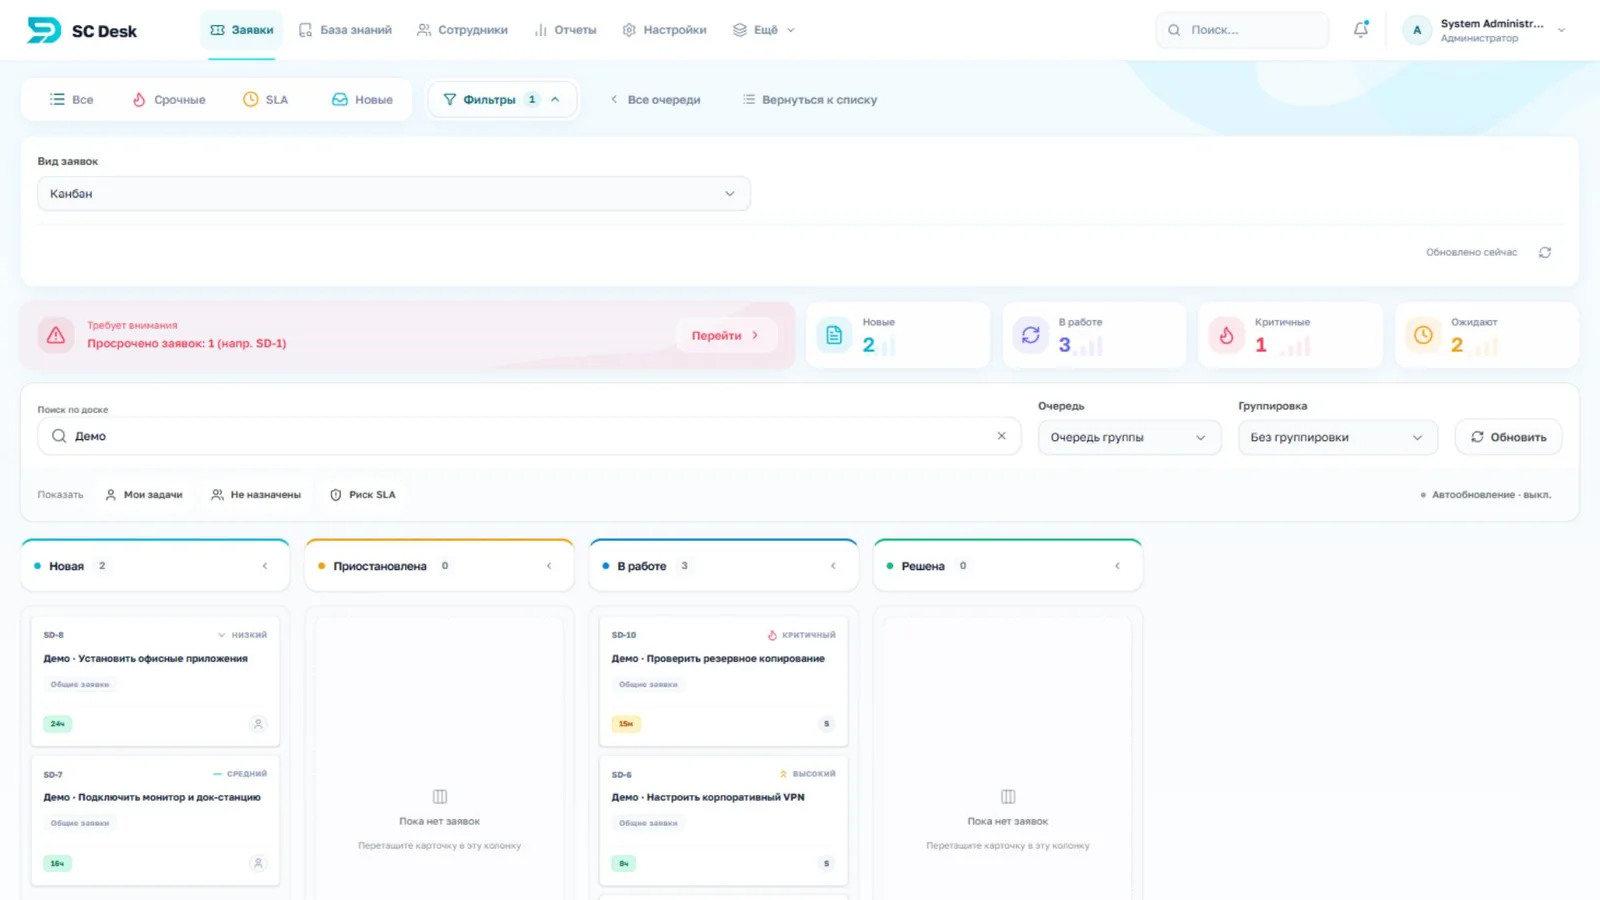This screenshot has height=900, width=1600.
Task: Open the 'Вид заявок' dropdown set to Канбан
Action: (394, 194)
